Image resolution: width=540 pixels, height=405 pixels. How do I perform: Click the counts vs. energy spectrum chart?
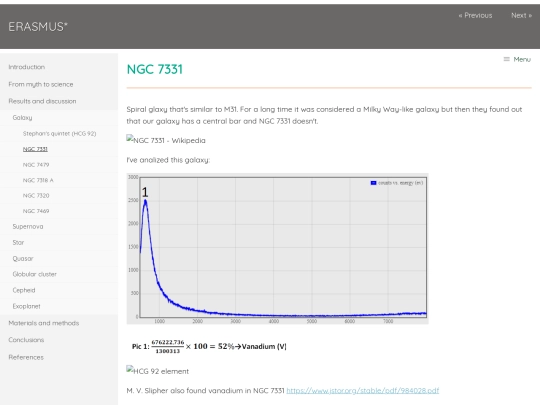point(278,249)
